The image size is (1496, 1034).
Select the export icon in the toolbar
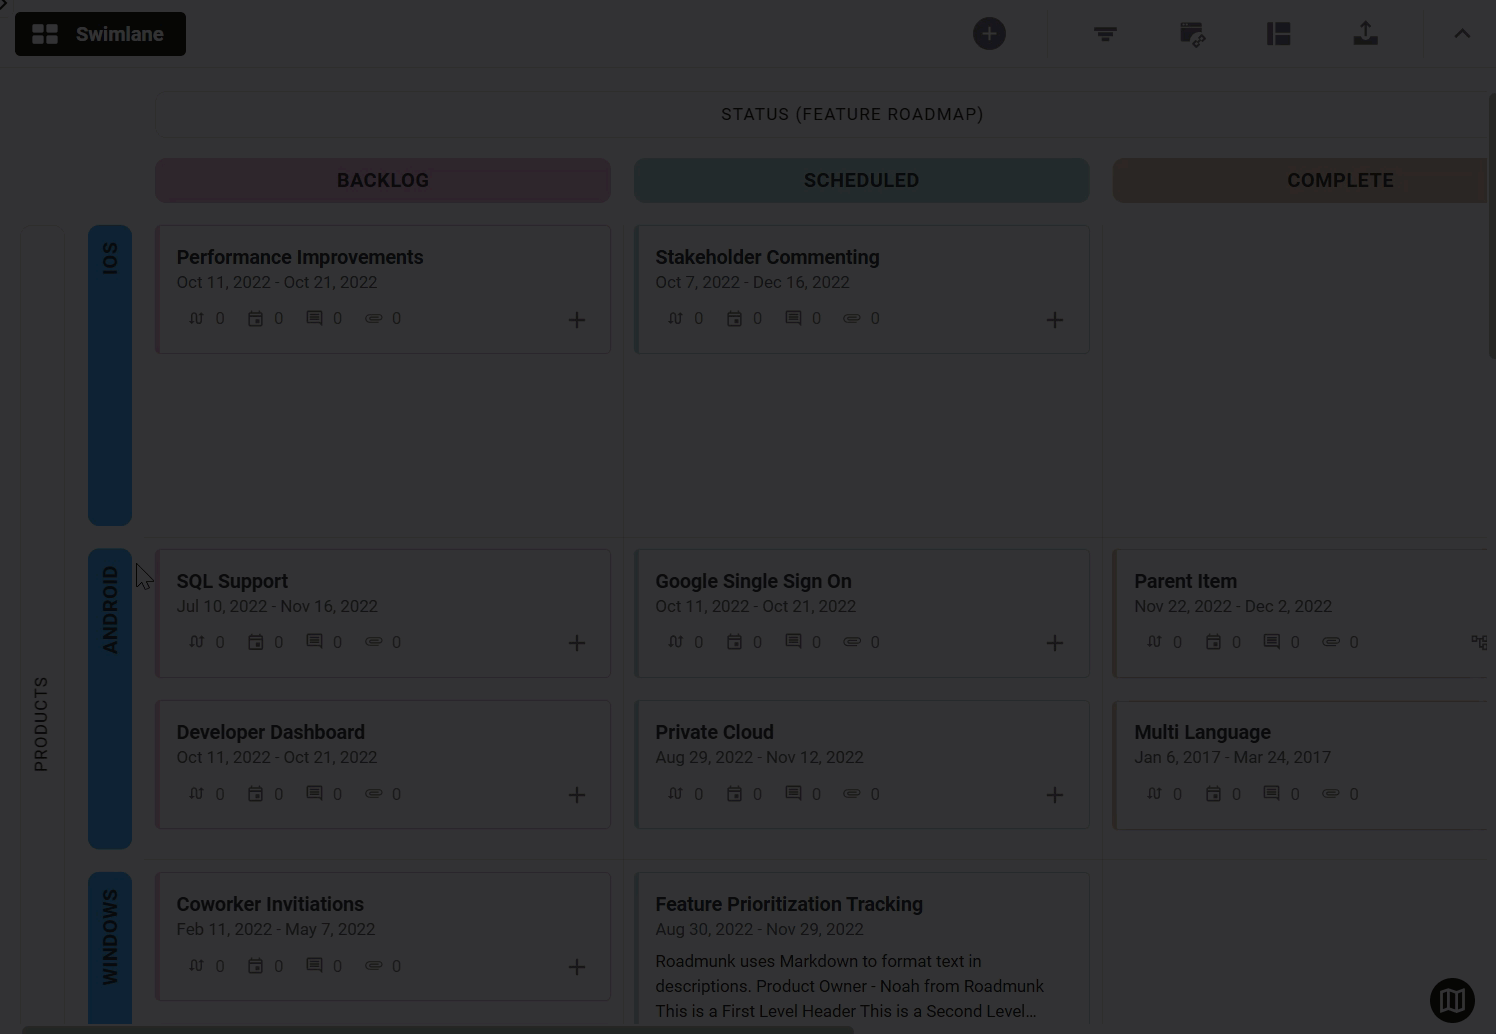[x=1365, y=33]
